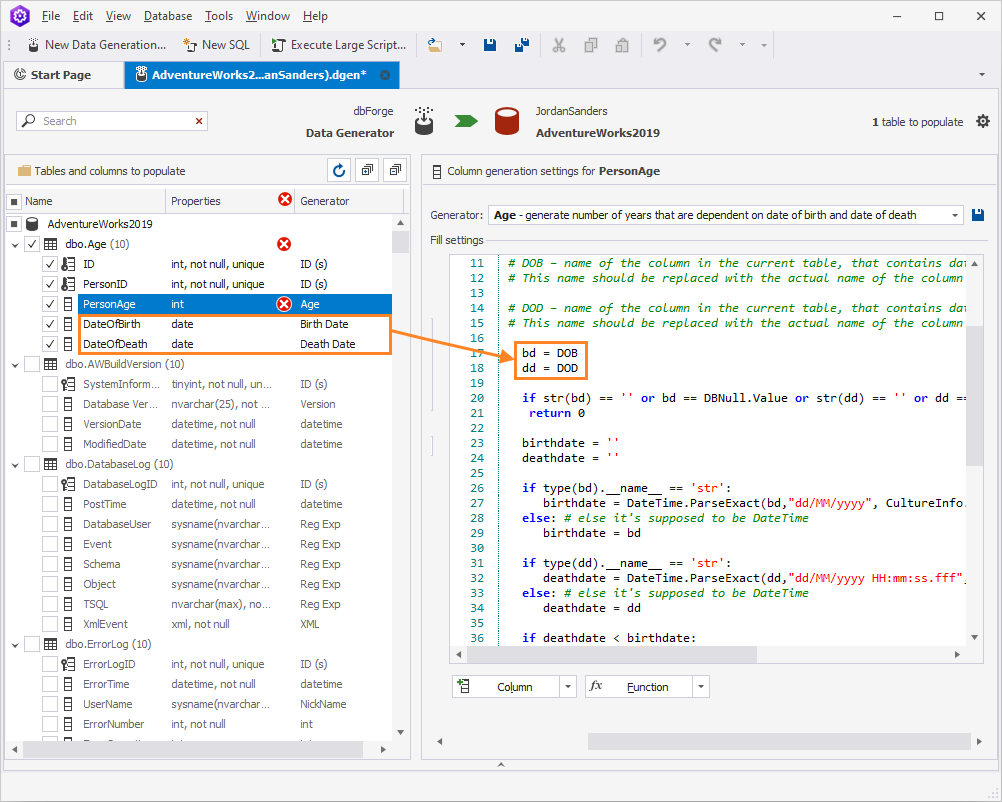This screenshot has height=802, width=1002.
Task: Switch to the Start Page tab
Action: click(x=61, y=75)
